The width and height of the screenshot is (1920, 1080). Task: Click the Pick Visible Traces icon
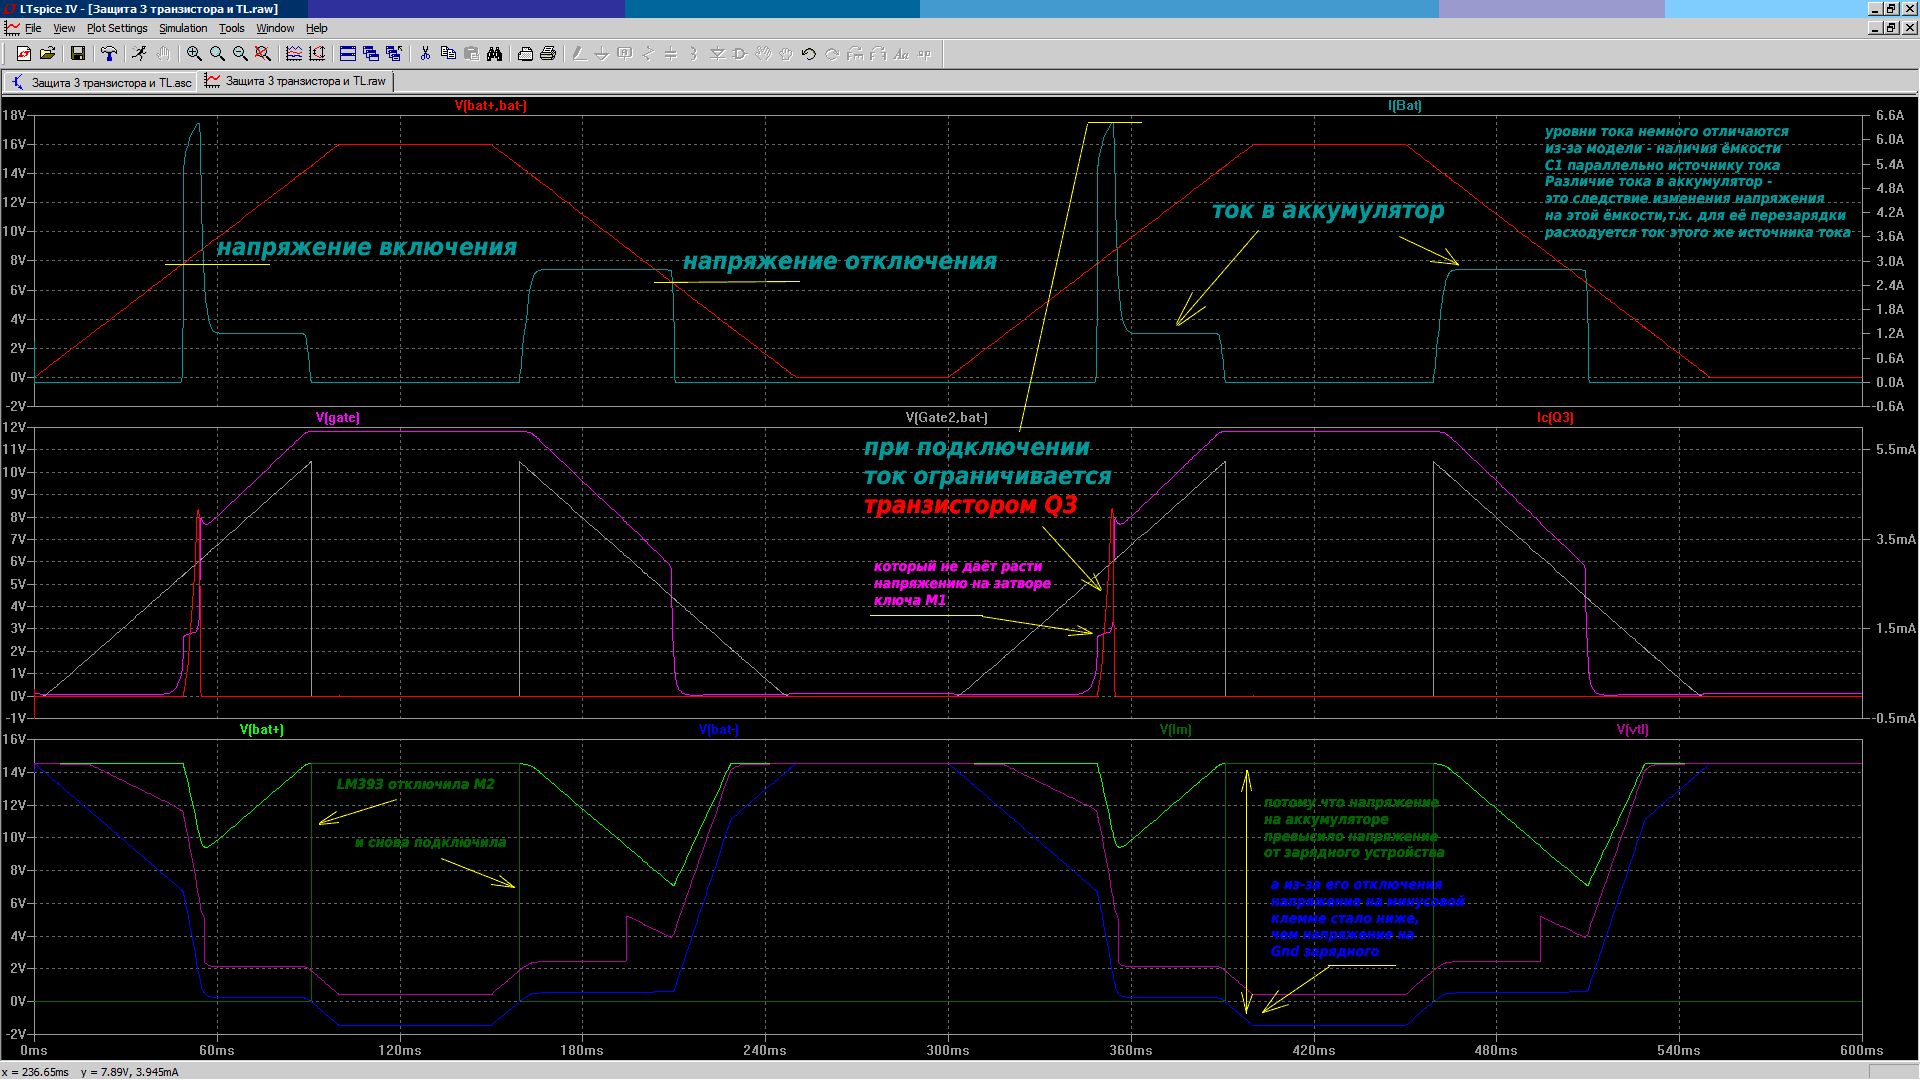coord(294,54)
